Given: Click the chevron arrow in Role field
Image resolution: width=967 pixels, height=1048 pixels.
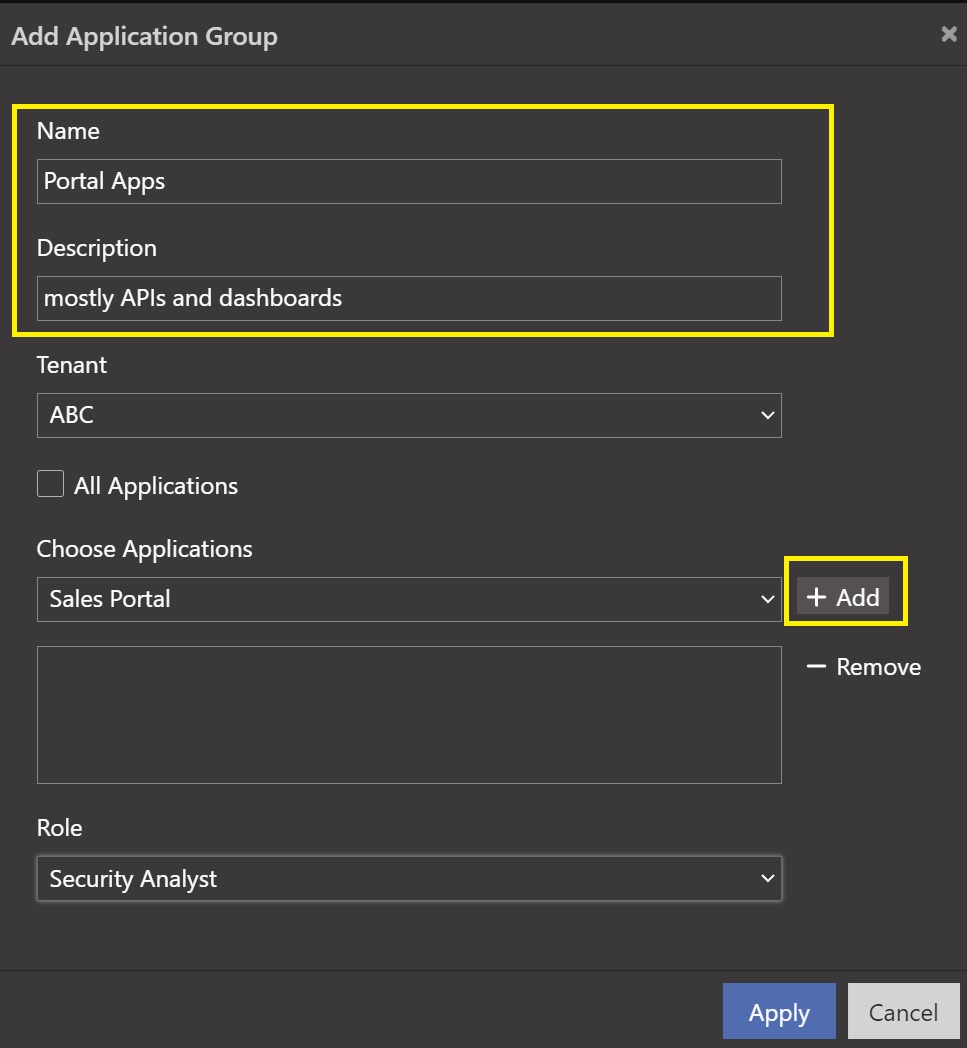Looking at the screenshot, I should [x=767, y=879].
